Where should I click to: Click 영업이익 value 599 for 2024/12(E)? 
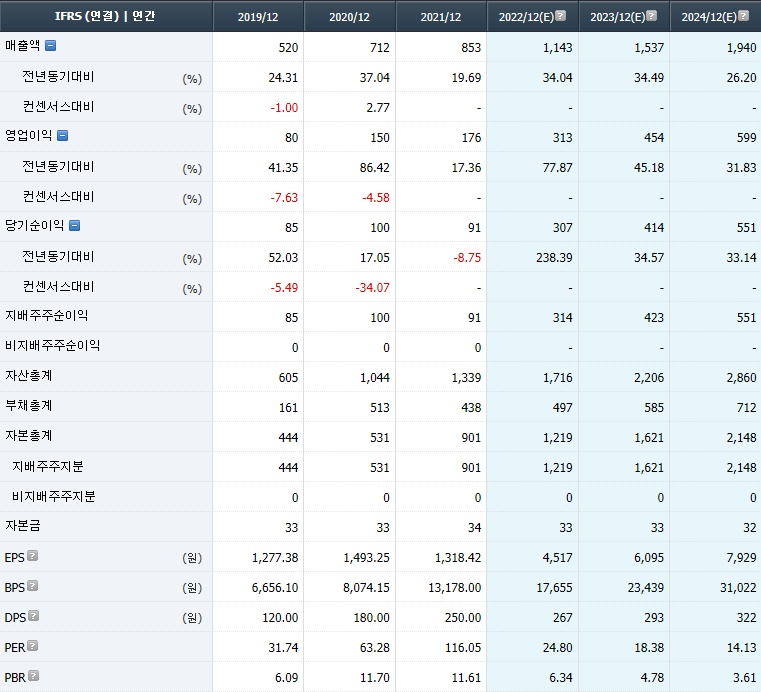coord(746,138)
